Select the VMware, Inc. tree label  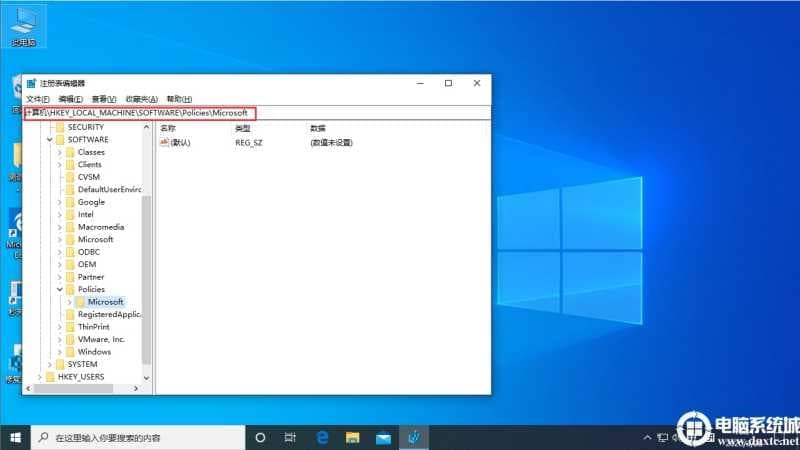tap(101, 339)
